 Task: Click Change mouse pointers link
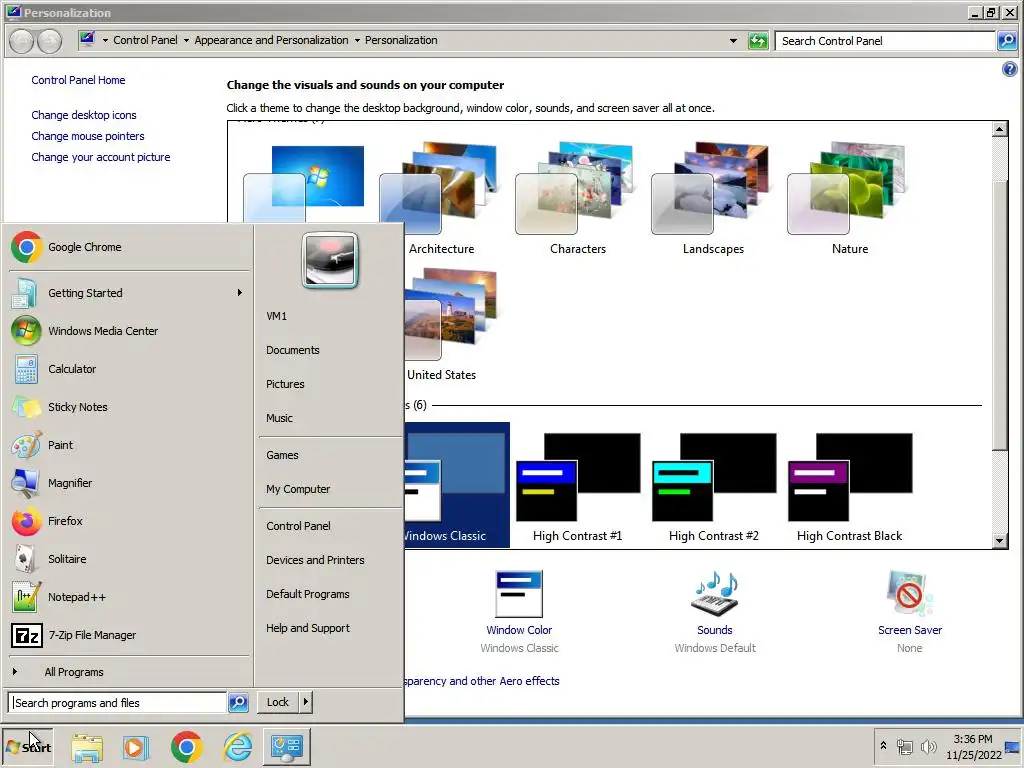(x=88, y=136)
